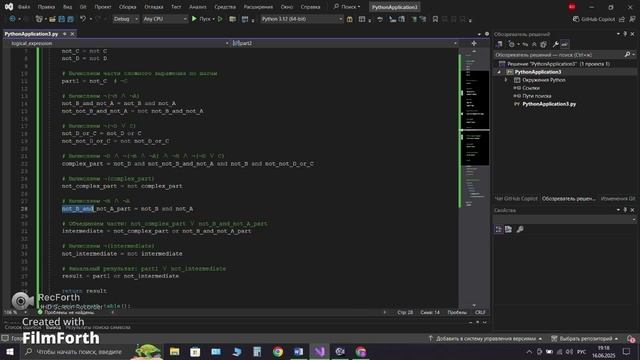Click the wrench Properties icon in Solution Explorer
This screenshot has height=360, width=640.
tap(555, 44)
